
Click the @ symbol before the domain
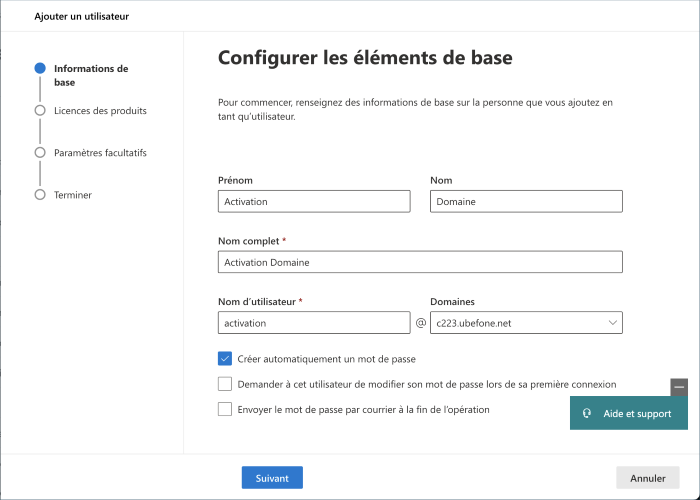[421, 323]
